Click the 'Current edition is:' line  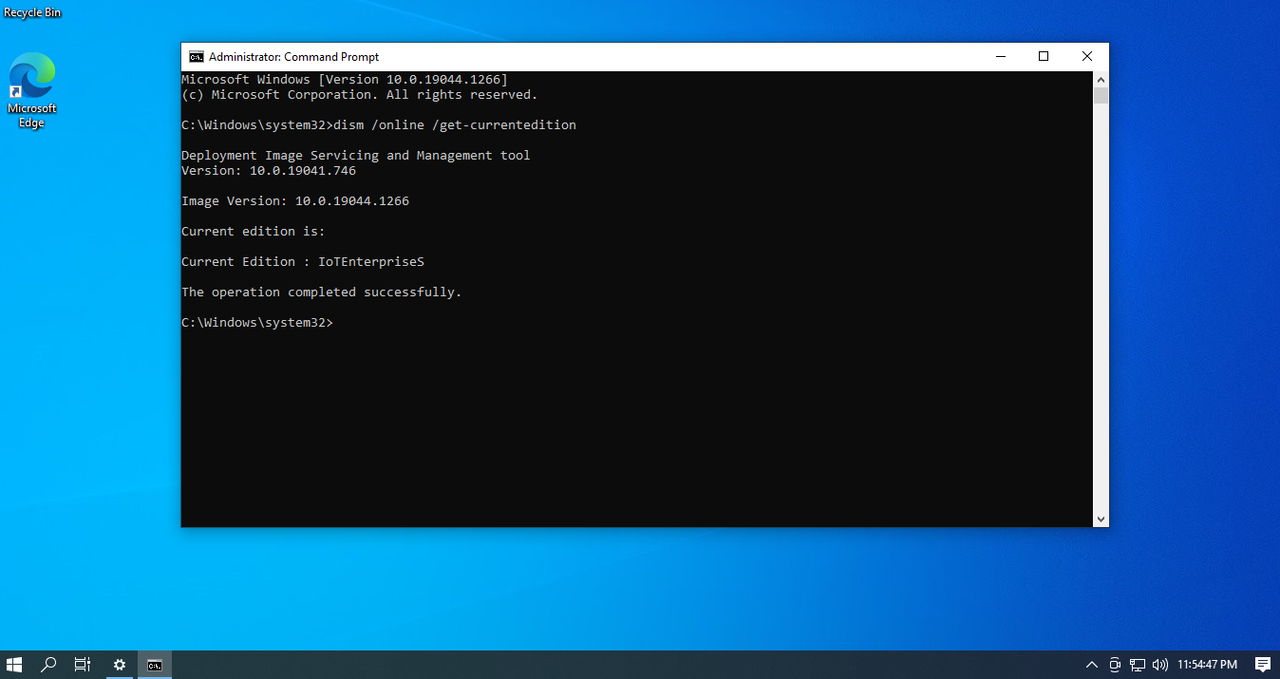tap(253, 232)
